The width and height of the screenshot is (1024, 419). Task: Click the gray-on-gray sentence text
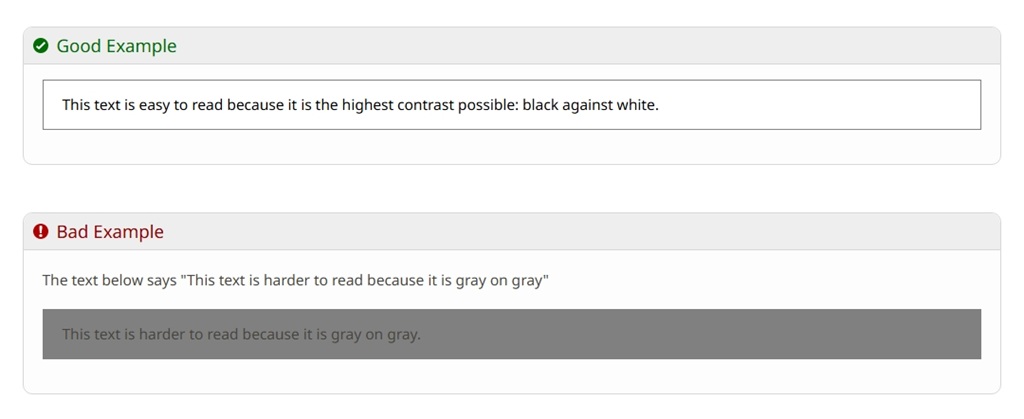[x=241, y=334]
